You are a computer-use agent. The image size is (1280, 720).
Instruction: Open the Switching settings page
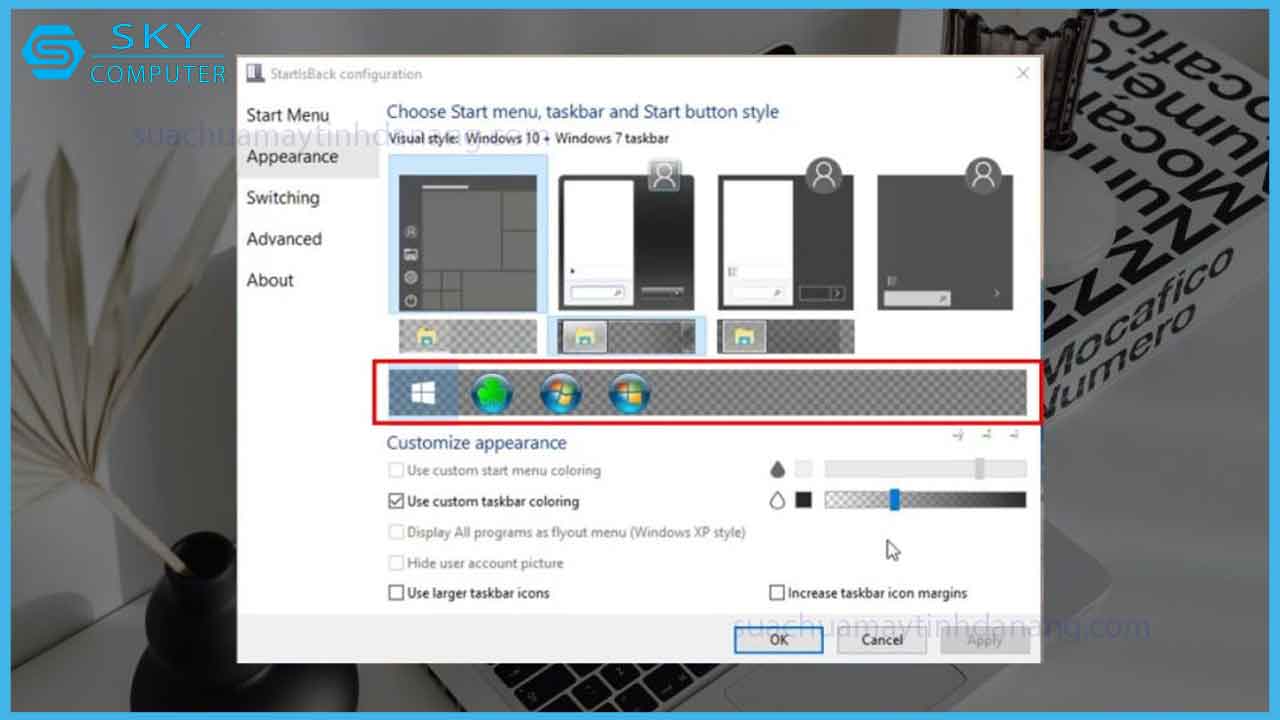pos(283,198)
